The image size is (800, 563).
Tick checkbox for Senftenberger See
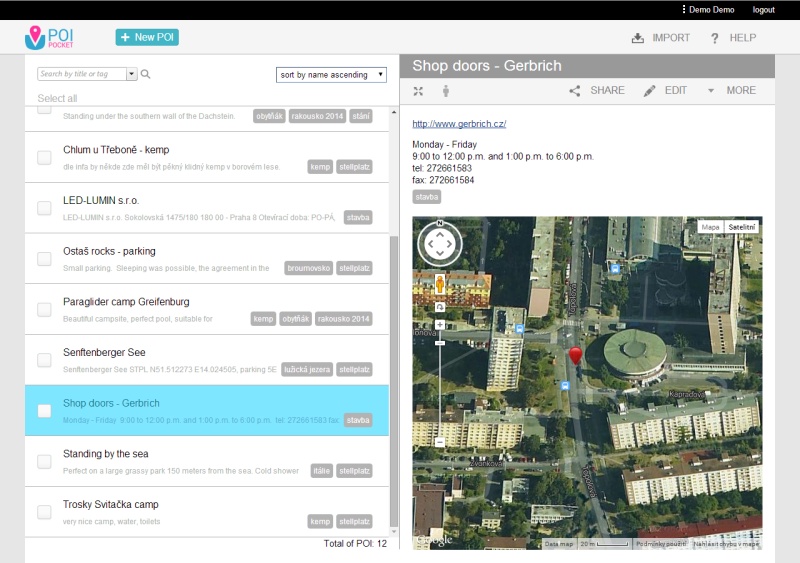44,360
